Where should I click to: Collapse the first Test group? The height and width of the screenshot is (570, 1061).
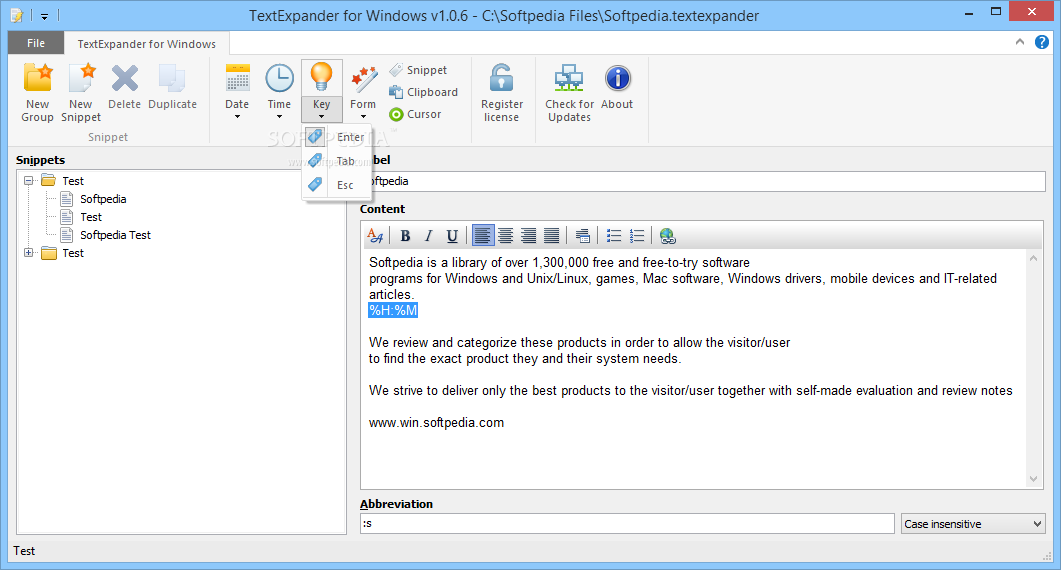click(28, 181)
